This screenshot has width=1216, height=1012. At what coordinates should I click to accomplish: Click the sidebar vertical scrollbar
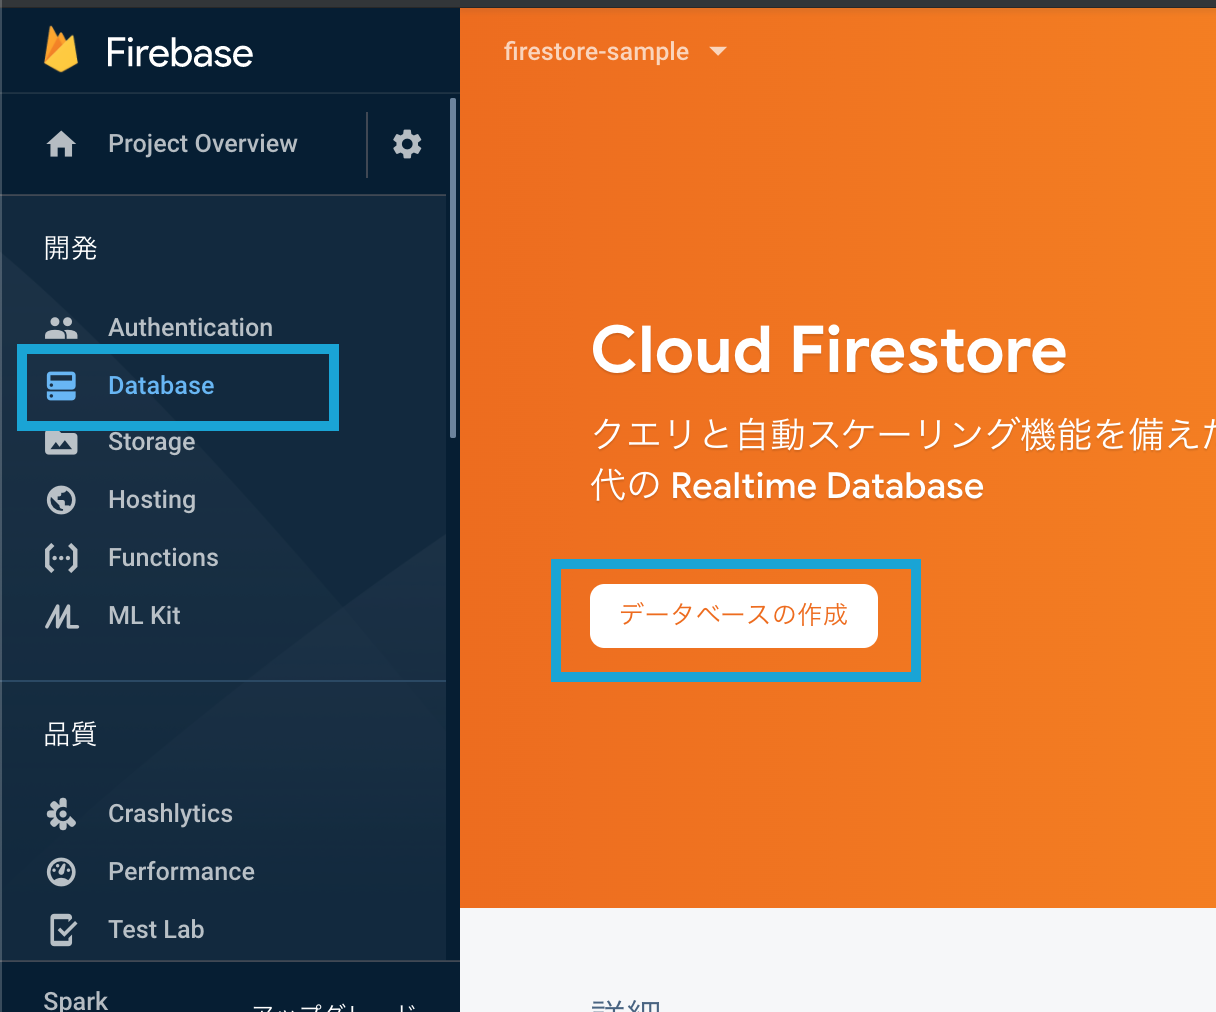[453, 268]
